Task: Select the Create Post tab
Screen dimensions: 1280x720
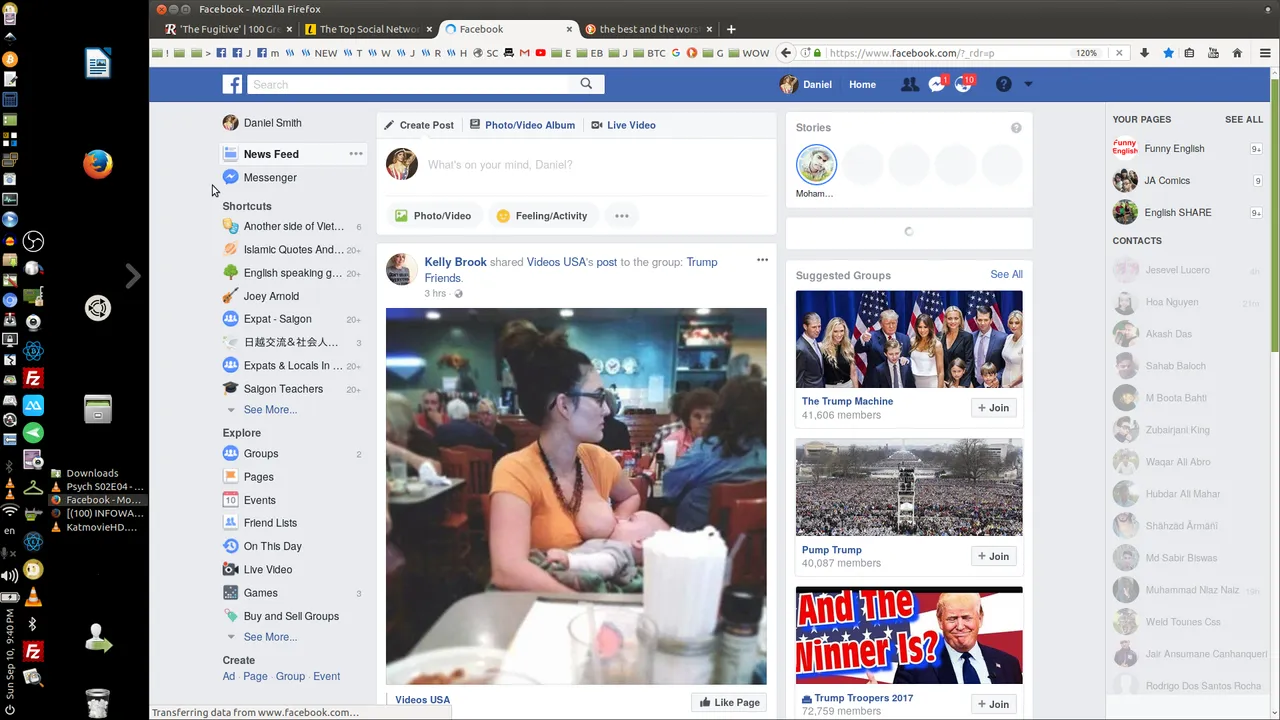Action: 419,125
